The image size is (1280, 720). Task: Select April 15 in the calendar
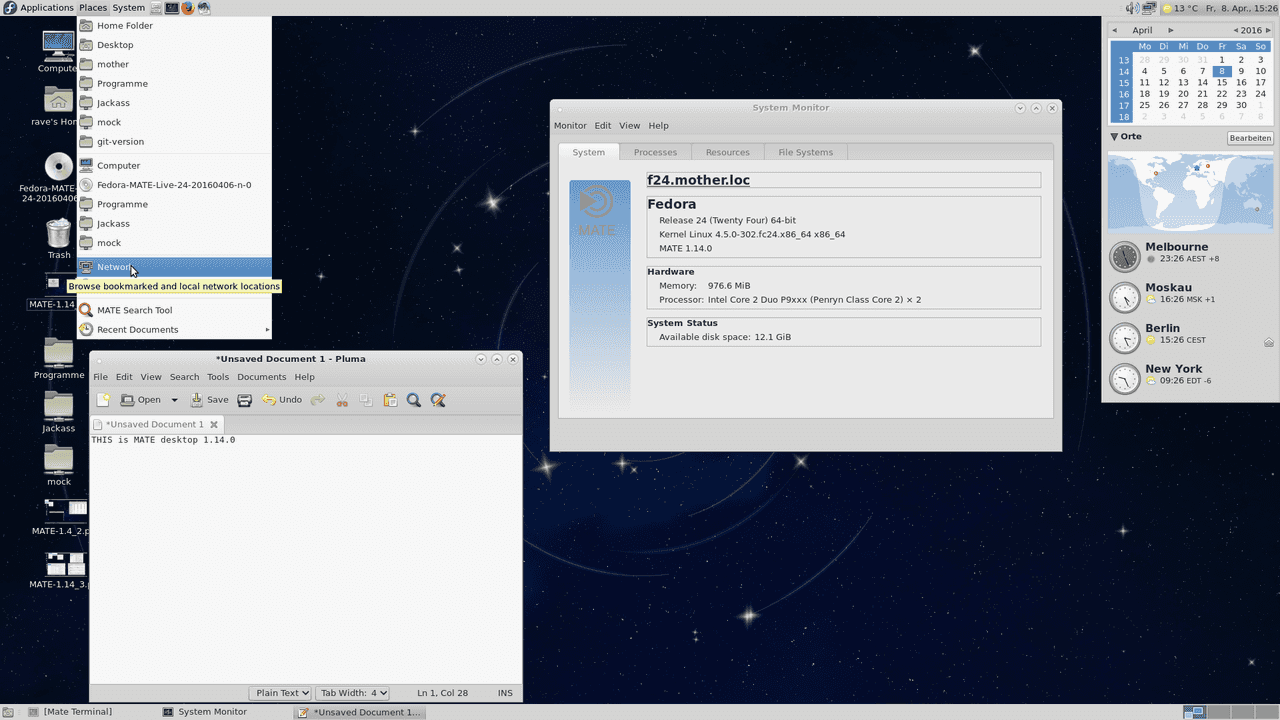point(1222,83)
